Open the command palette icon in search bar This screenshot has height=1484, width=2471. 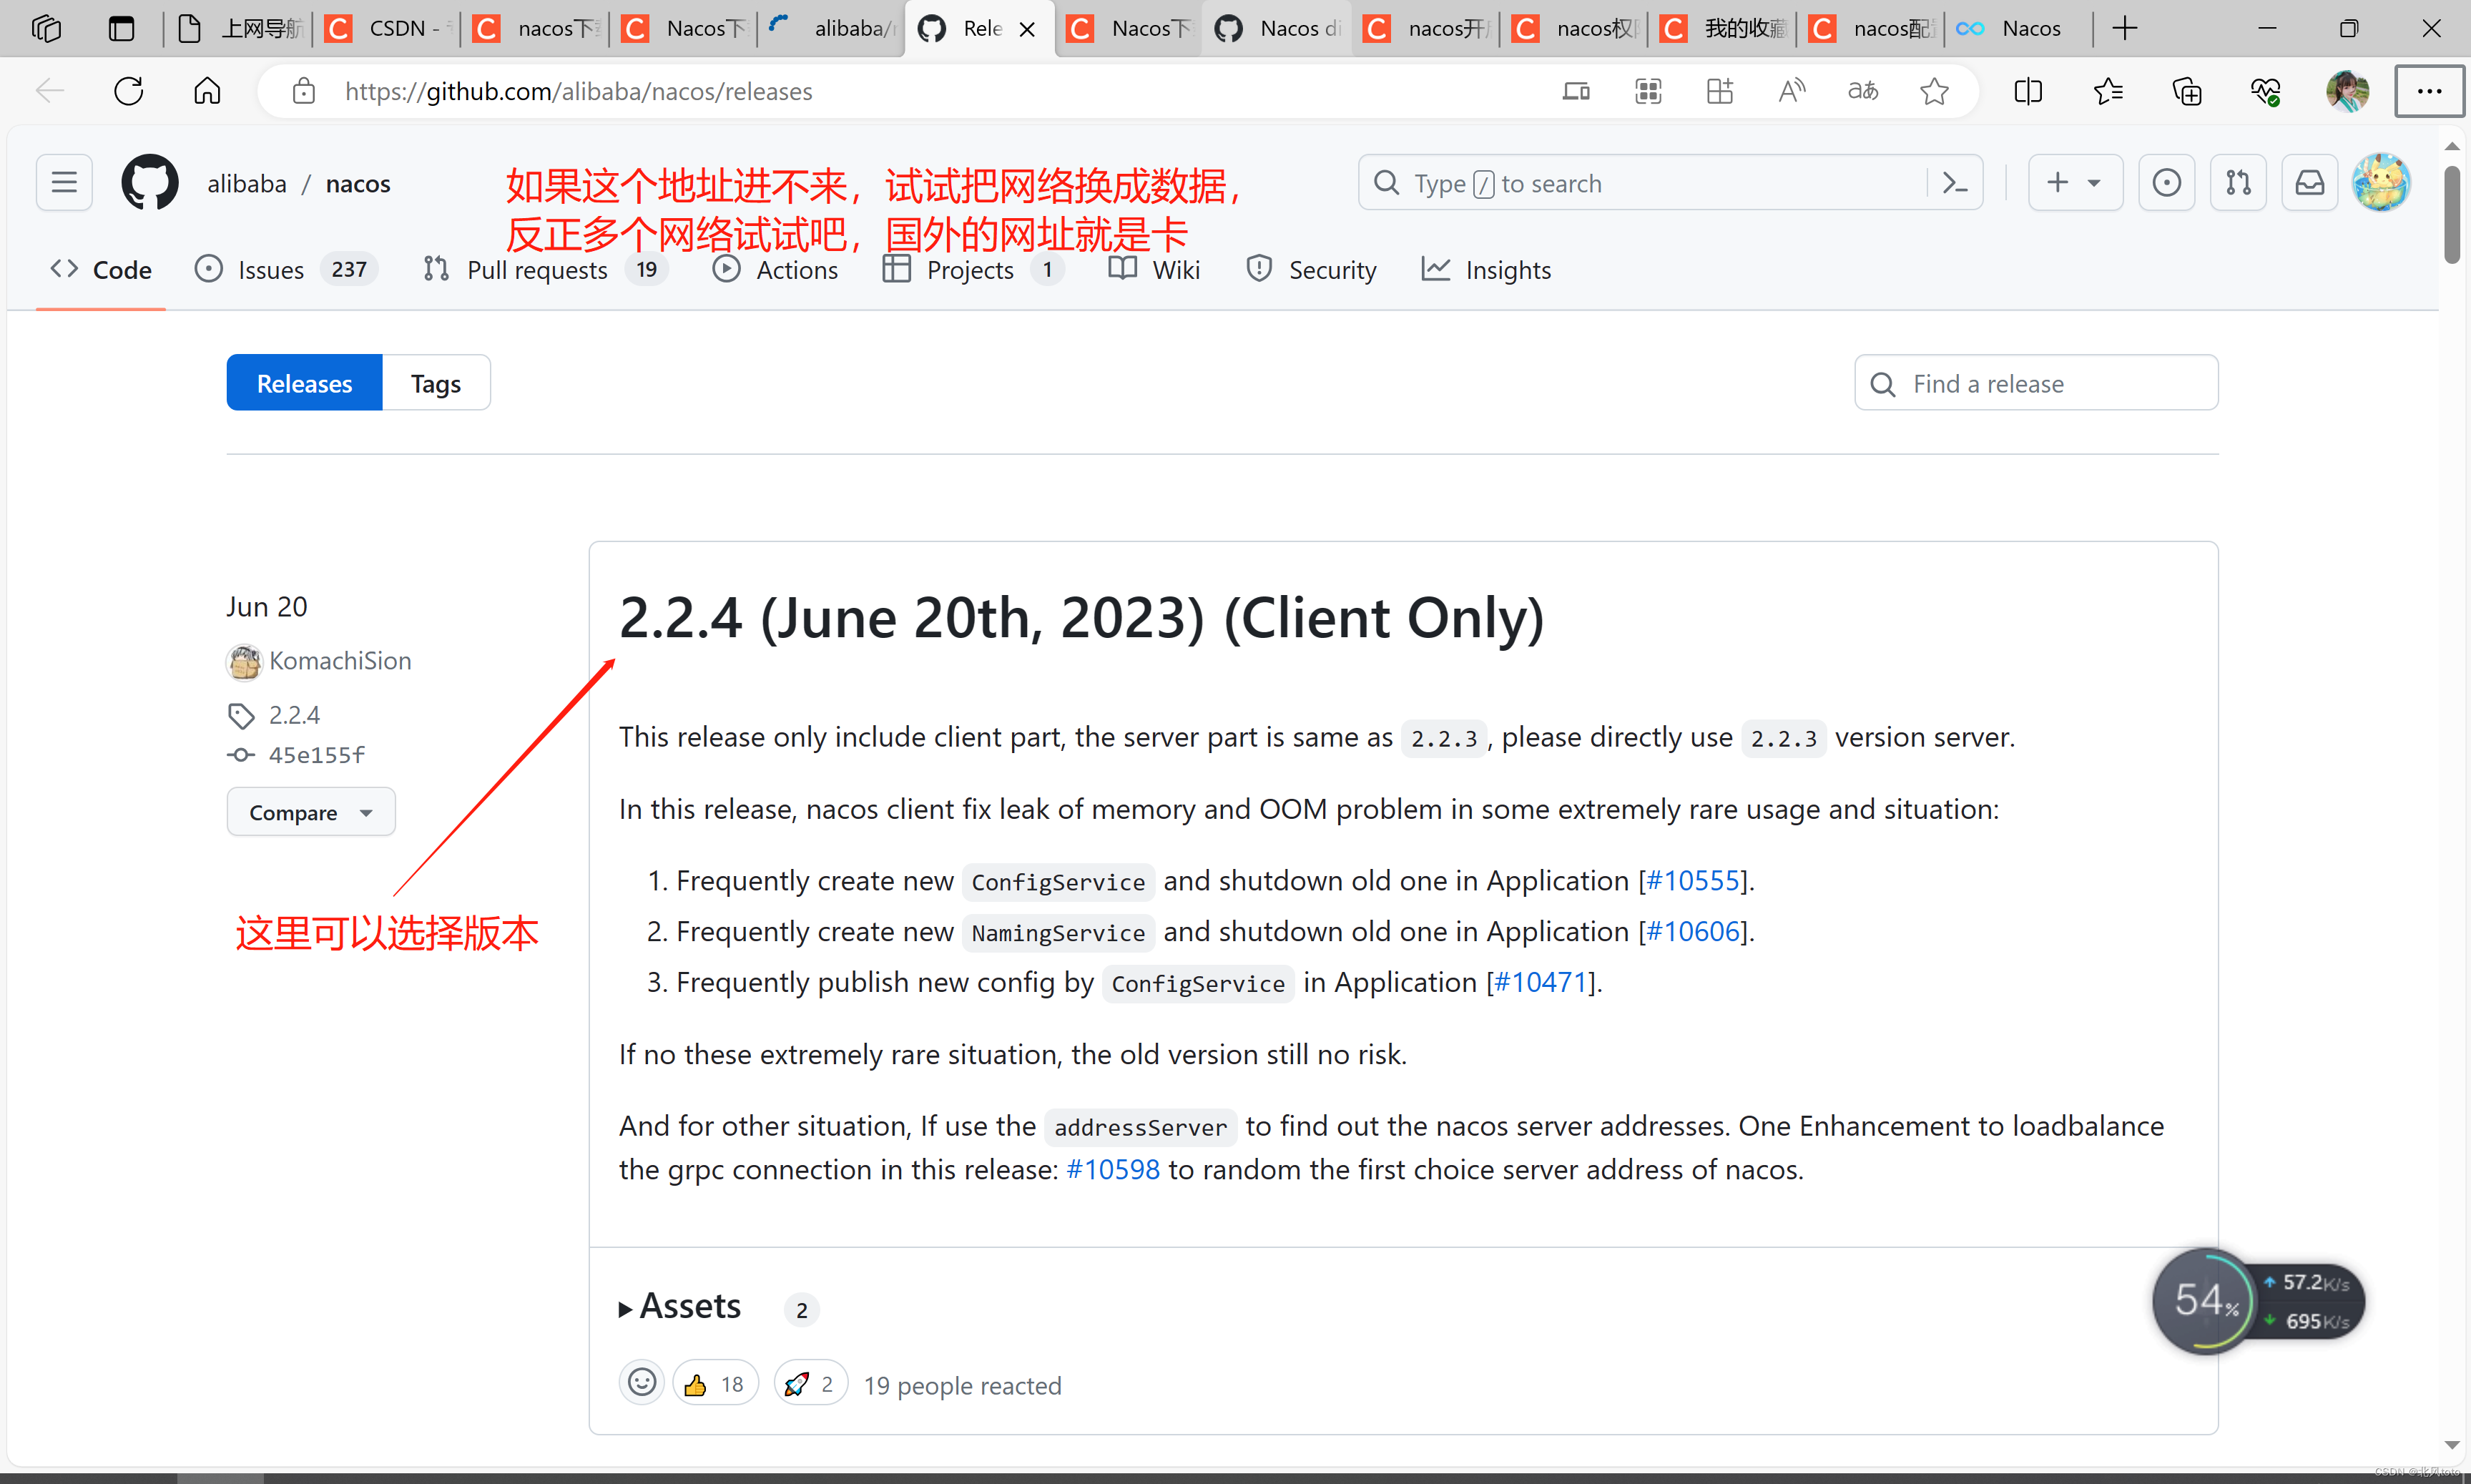click(1955, 183)
